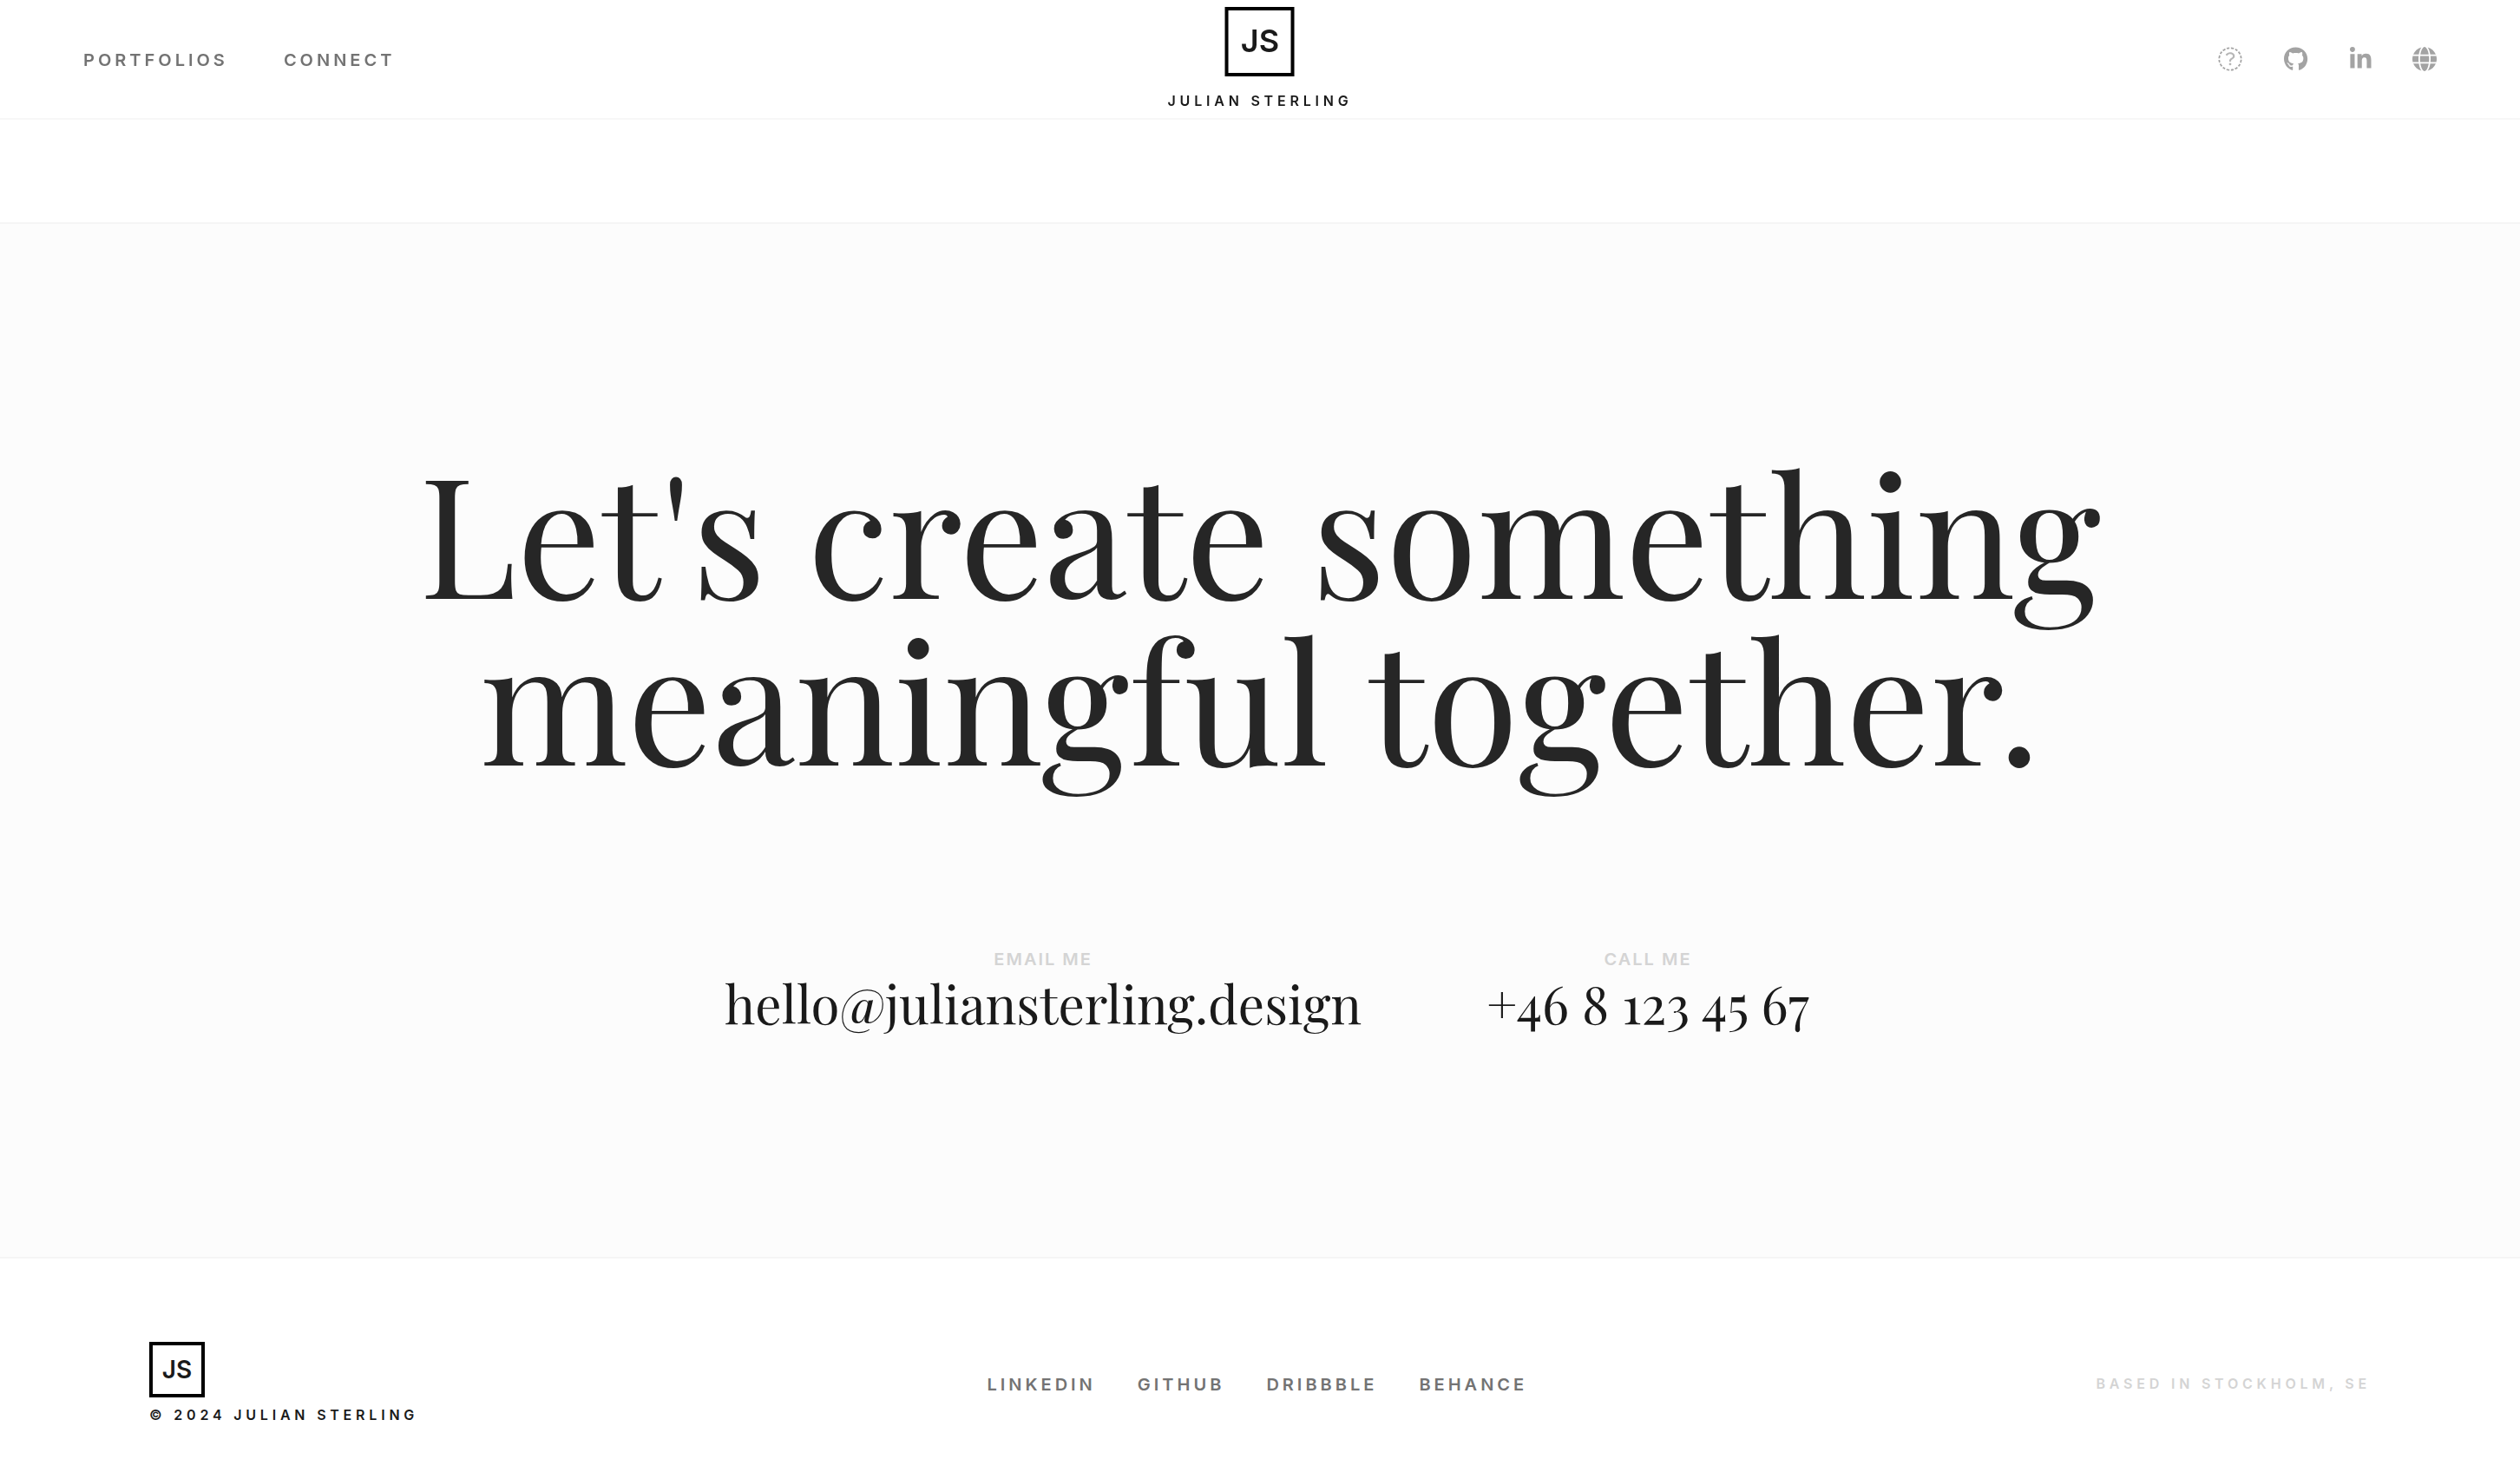2520x1479 pixels.
Task: Open the LinkedIn footer link
Action: click(x=1040, y=1384)
